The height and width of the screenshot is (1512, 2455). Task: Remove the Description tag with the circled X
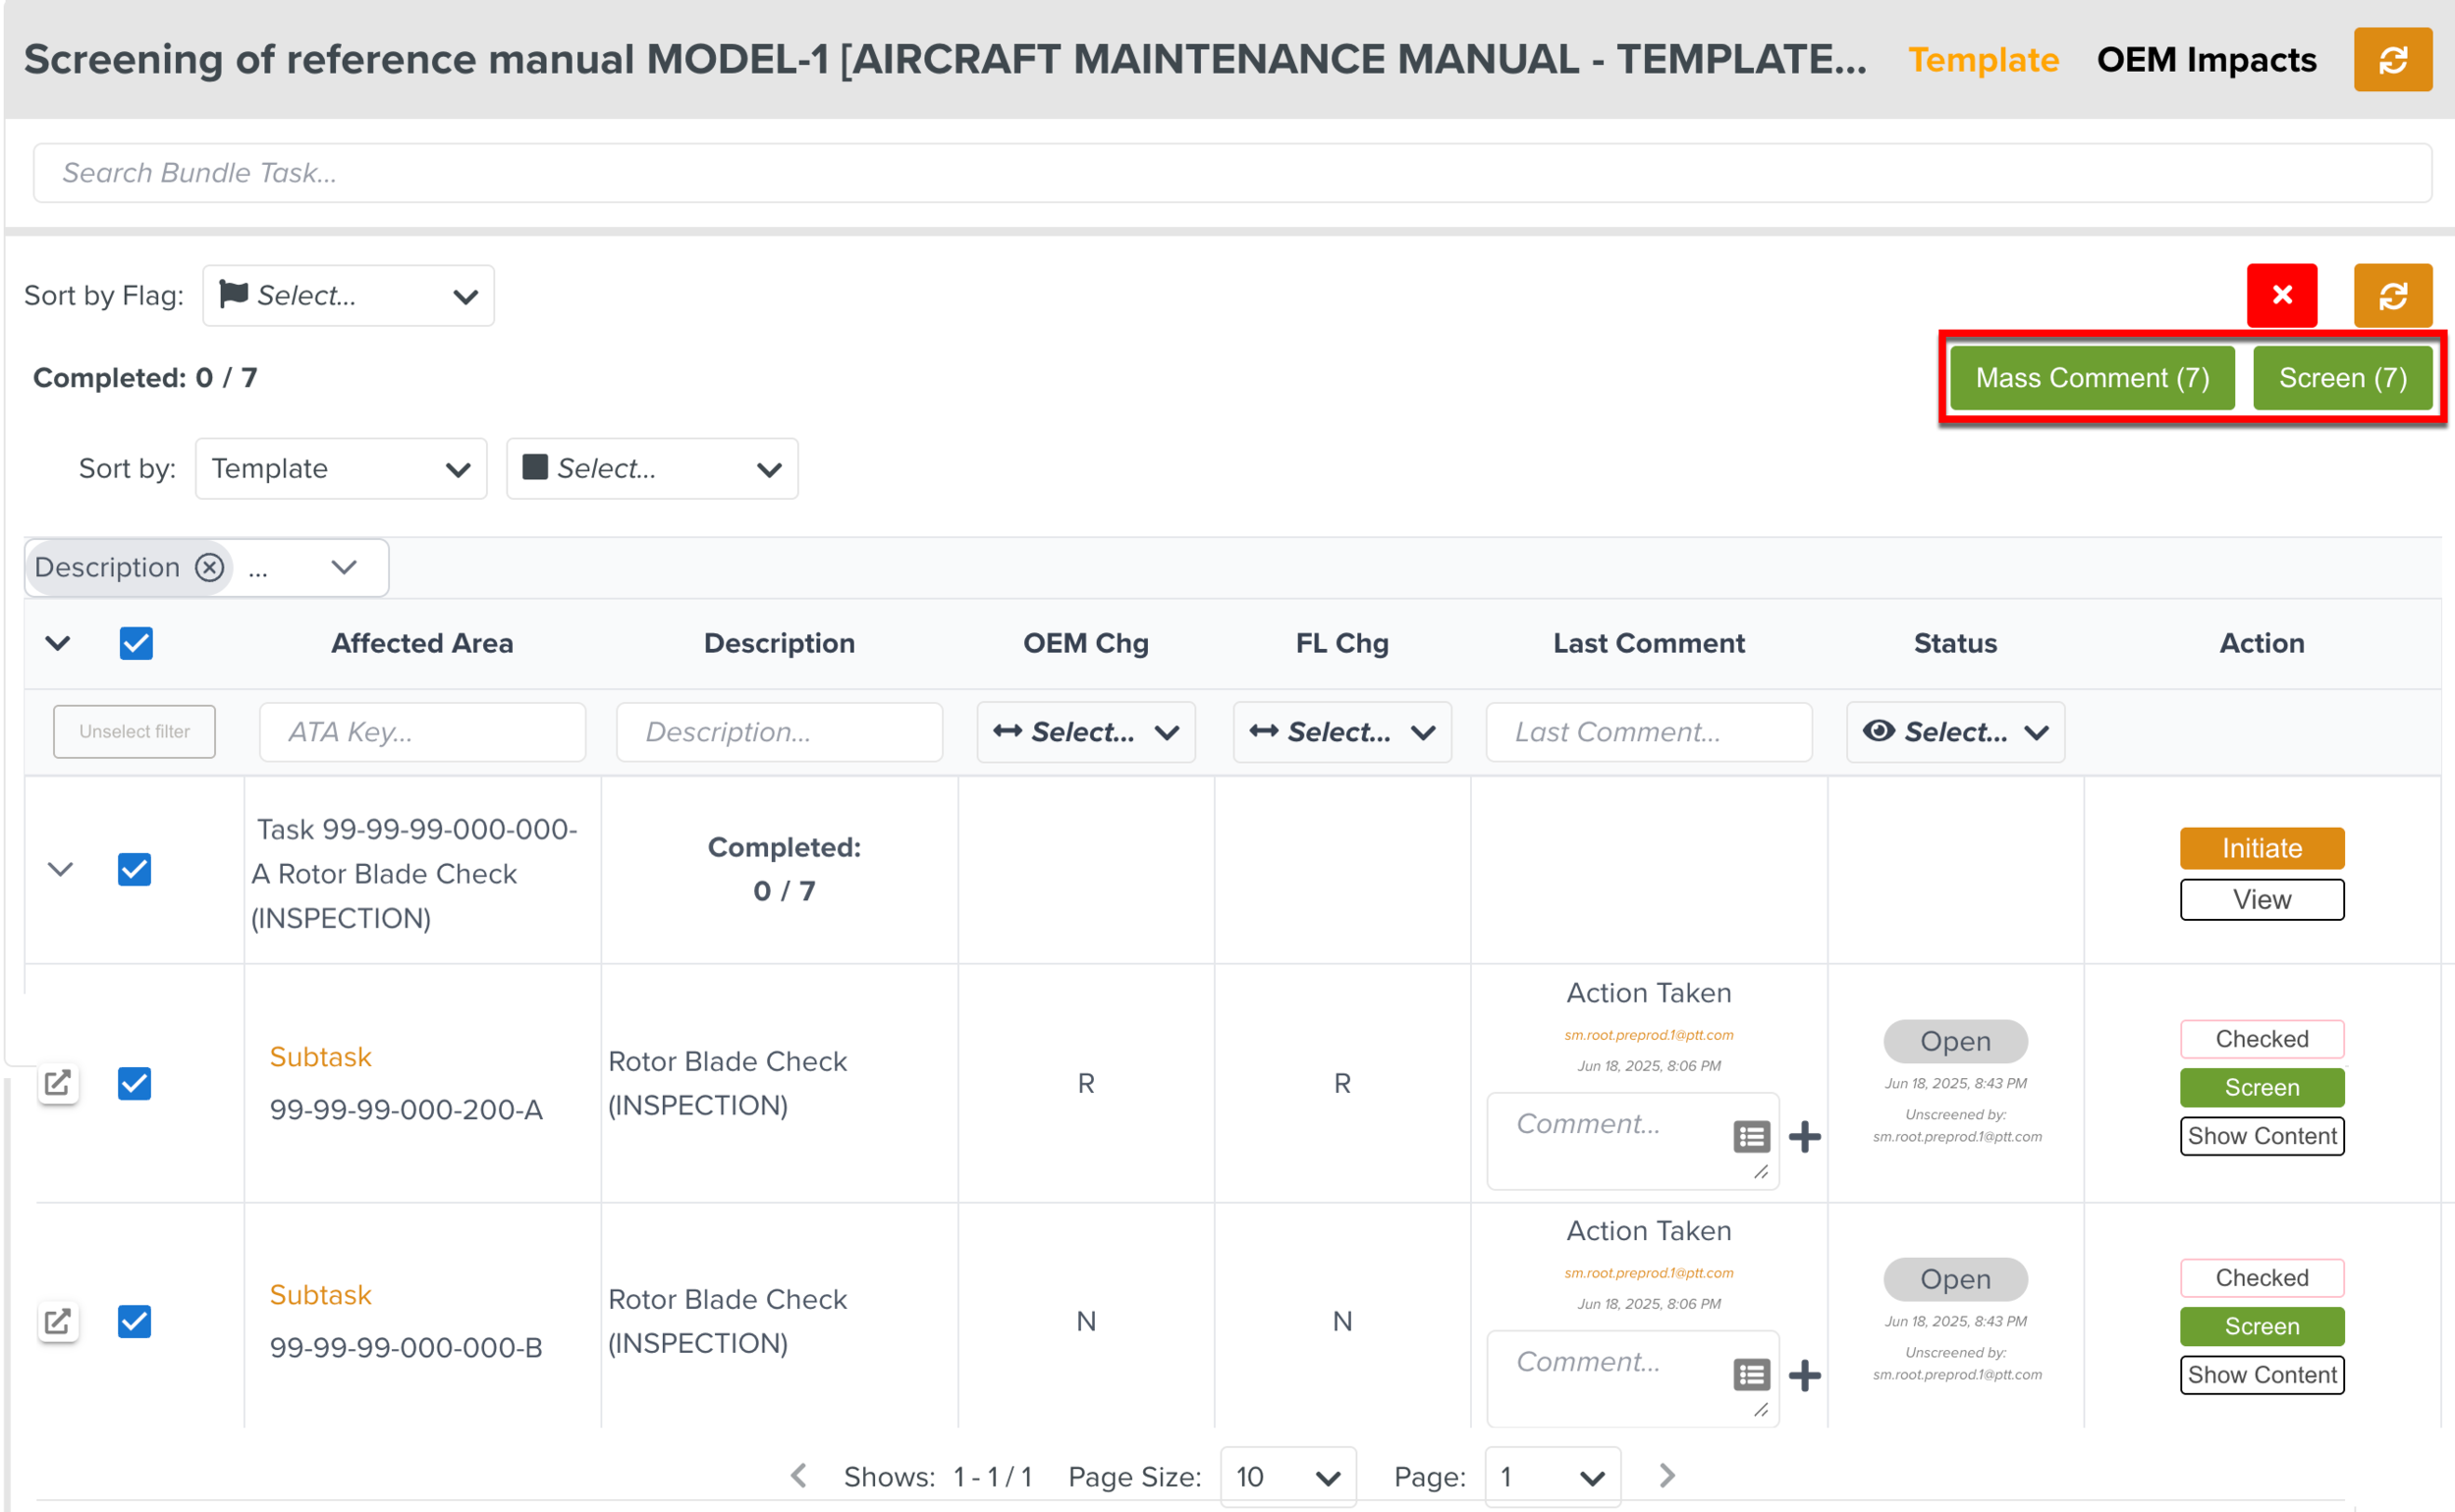pos(209,567)
